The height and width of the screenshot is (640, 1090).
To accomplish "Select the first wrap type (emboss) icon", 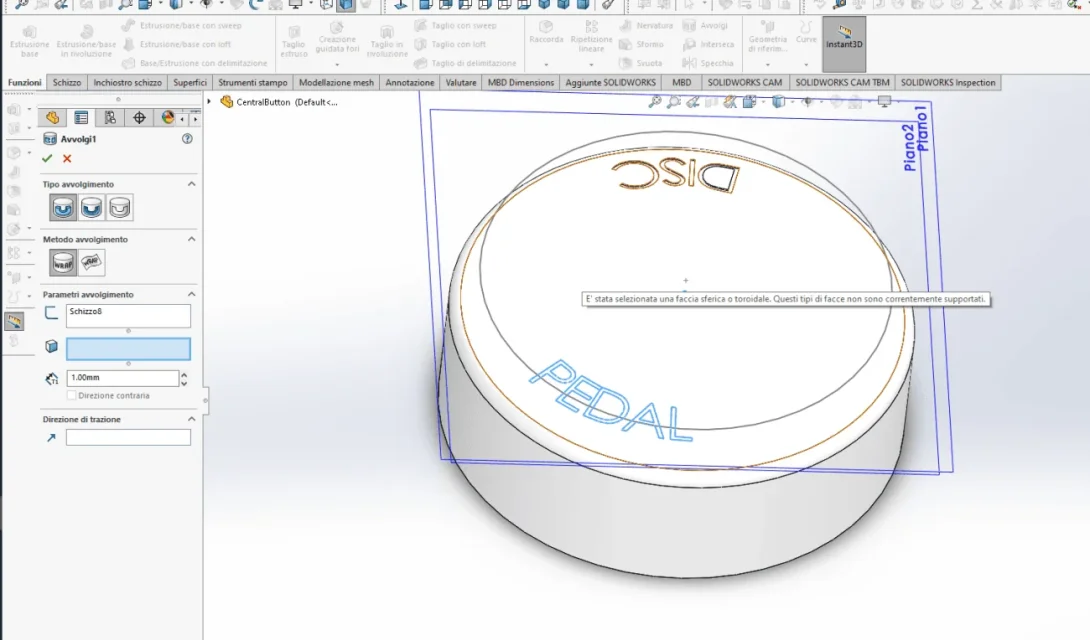I will coord(63,208).
